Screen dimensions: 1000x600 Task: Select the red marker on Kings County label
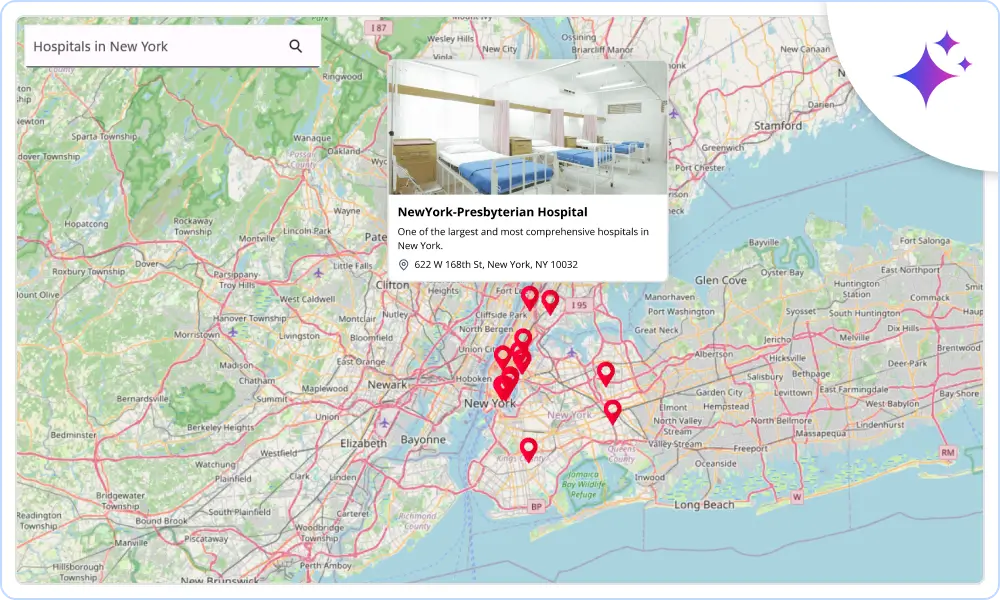(x=528, y=450)
